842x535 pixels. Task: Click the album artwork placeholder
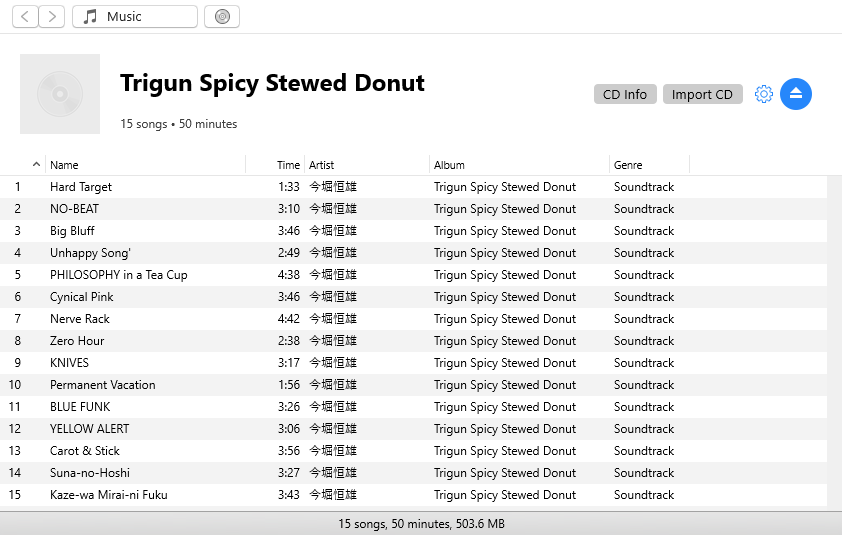point(60,94)
